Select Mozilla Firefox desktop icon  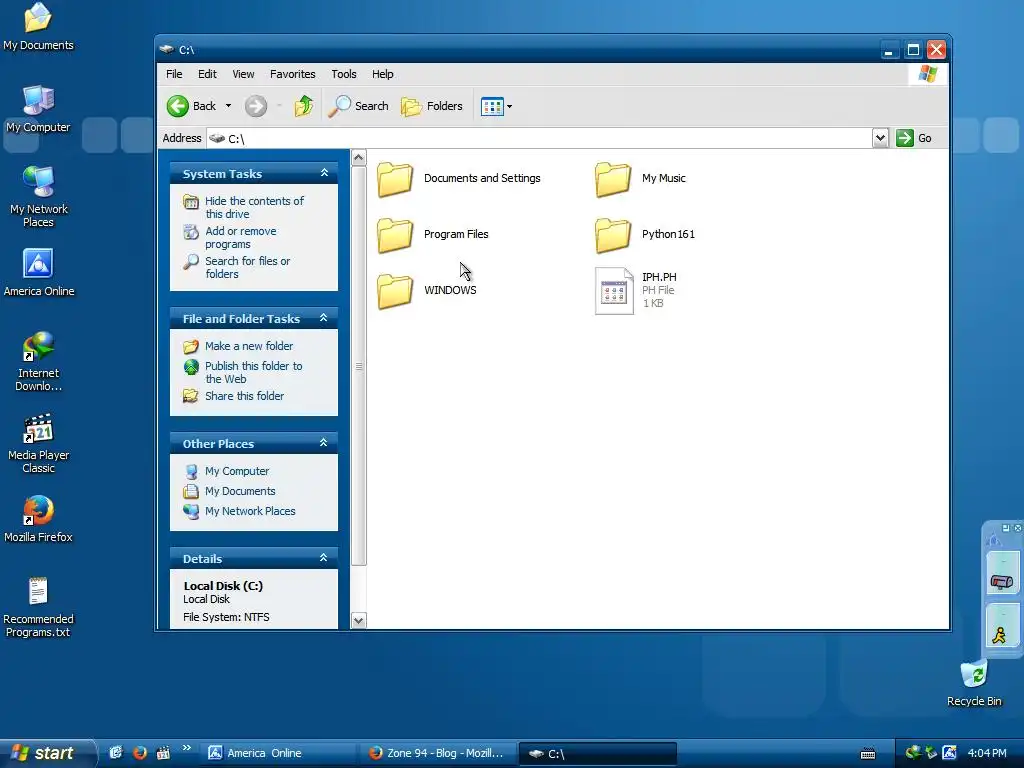point(39,519)
